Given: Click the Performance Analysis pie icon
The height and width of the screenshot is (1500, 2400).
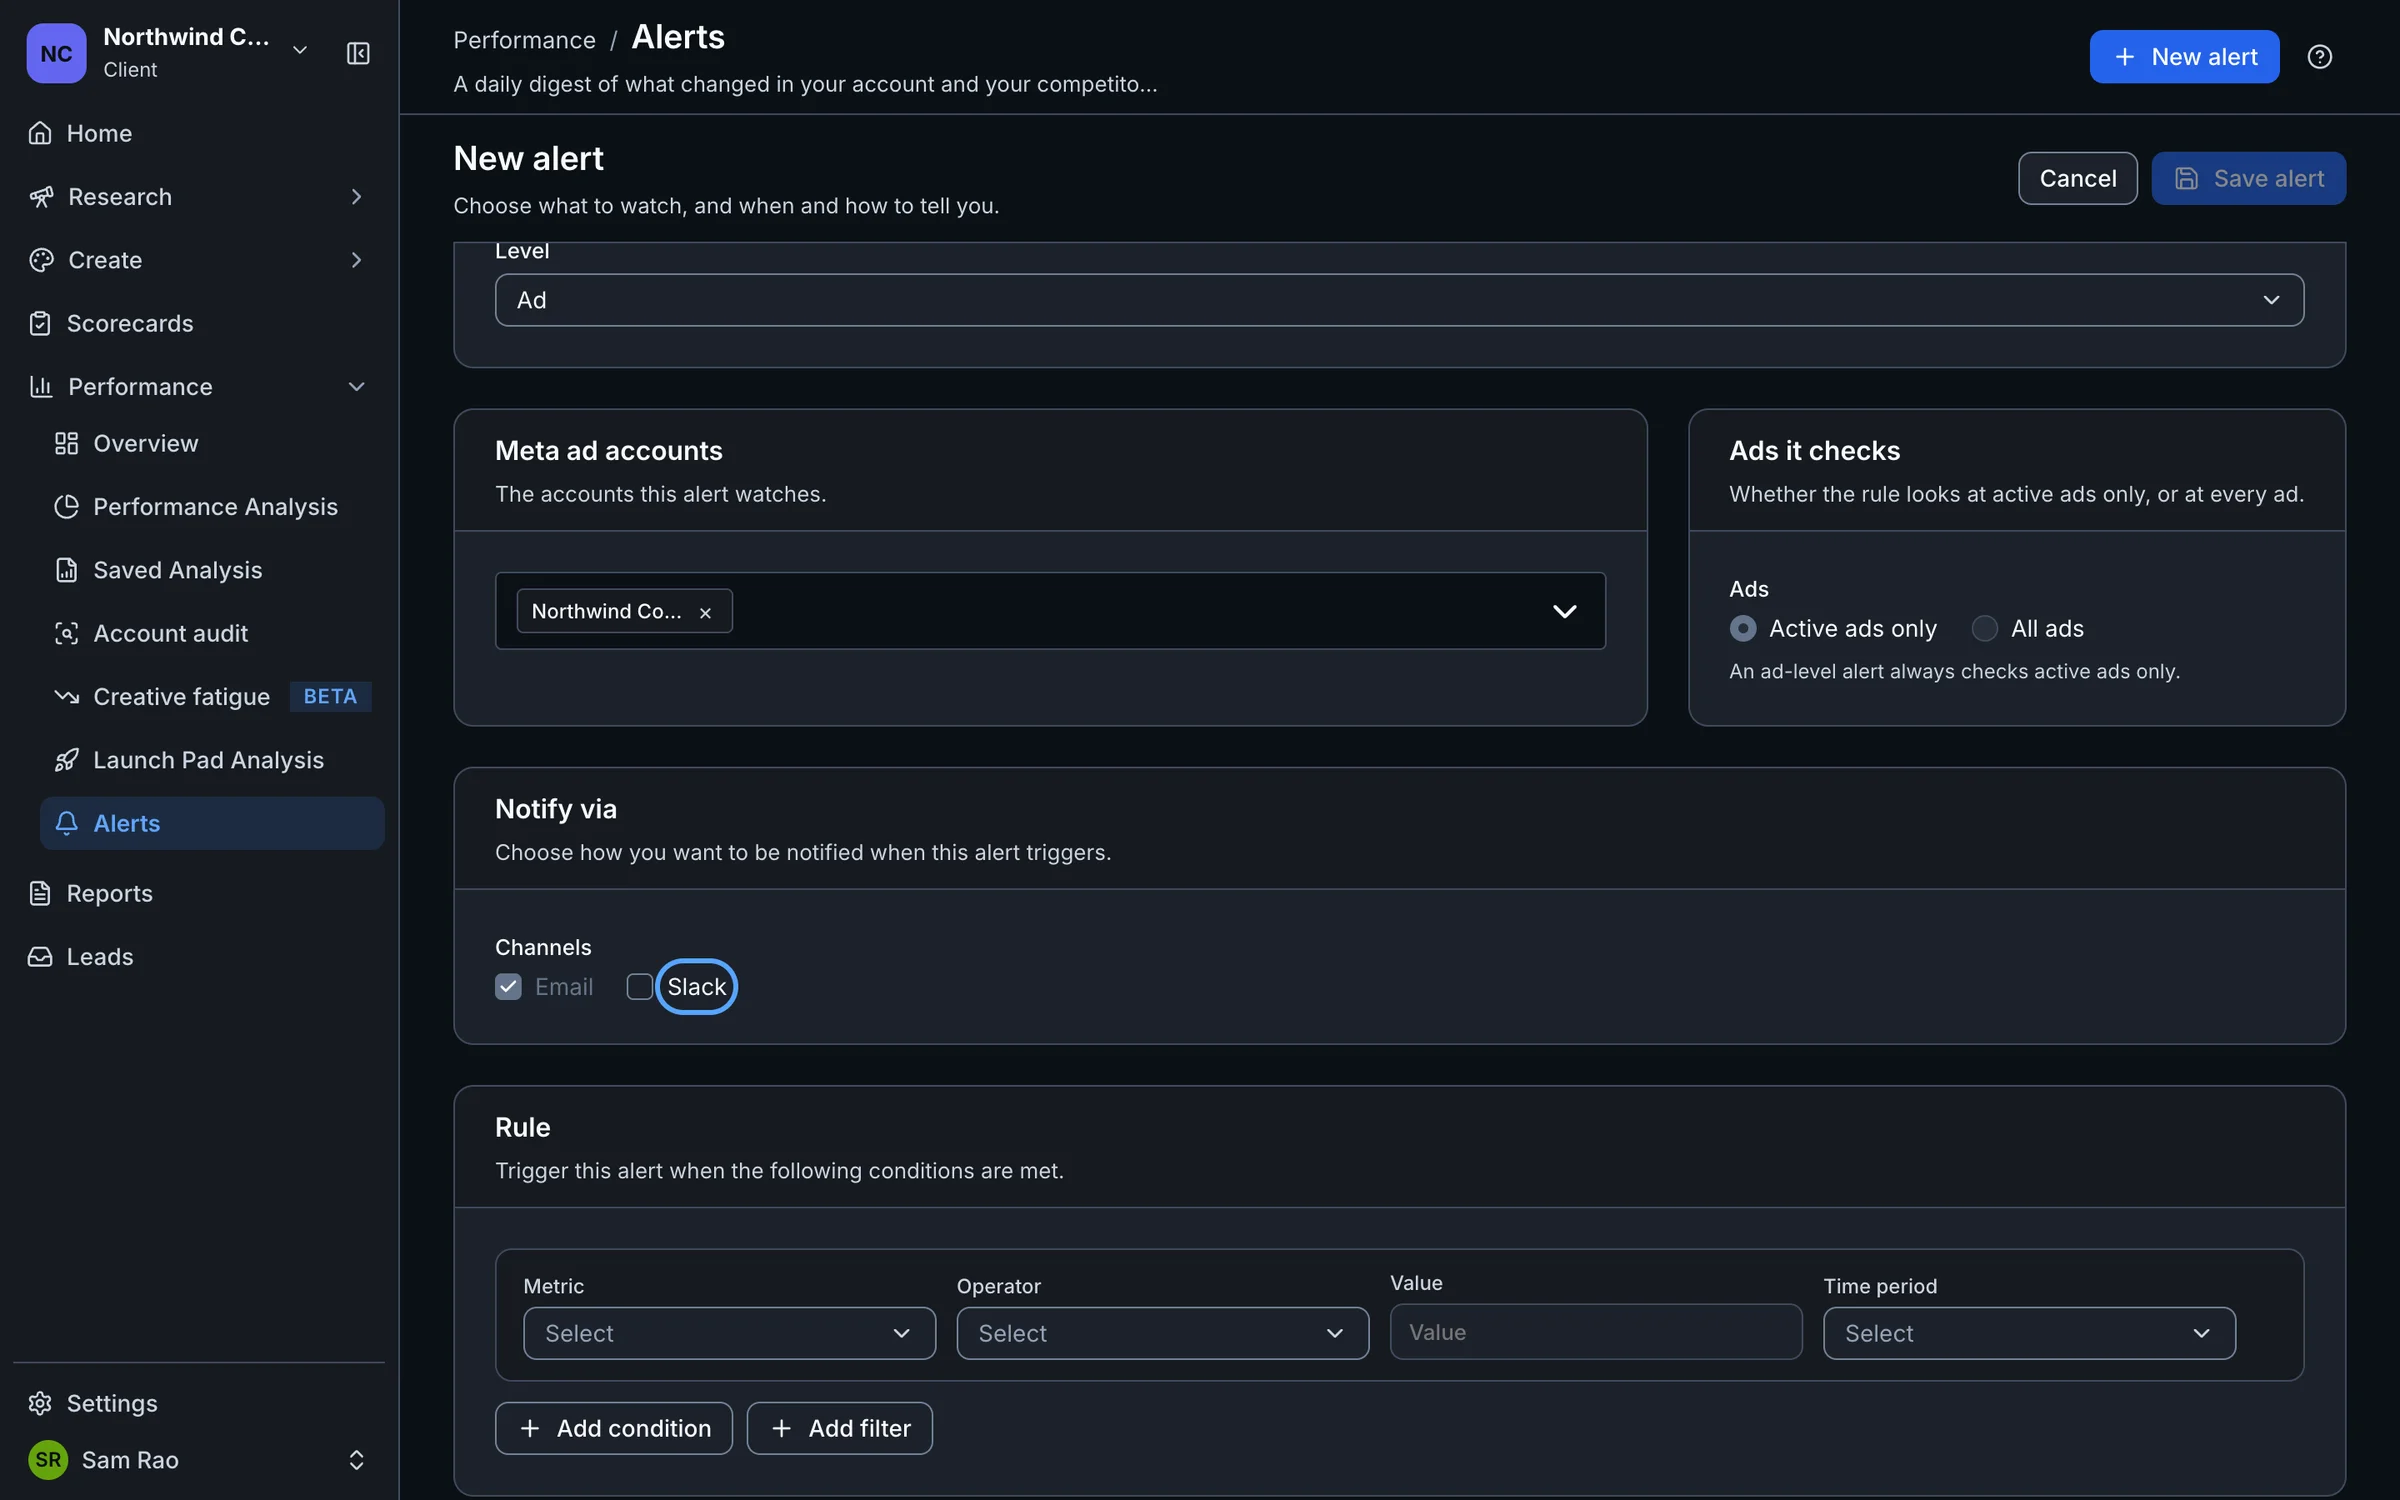Looking at the screenshot, I should [x=66, y=506].
